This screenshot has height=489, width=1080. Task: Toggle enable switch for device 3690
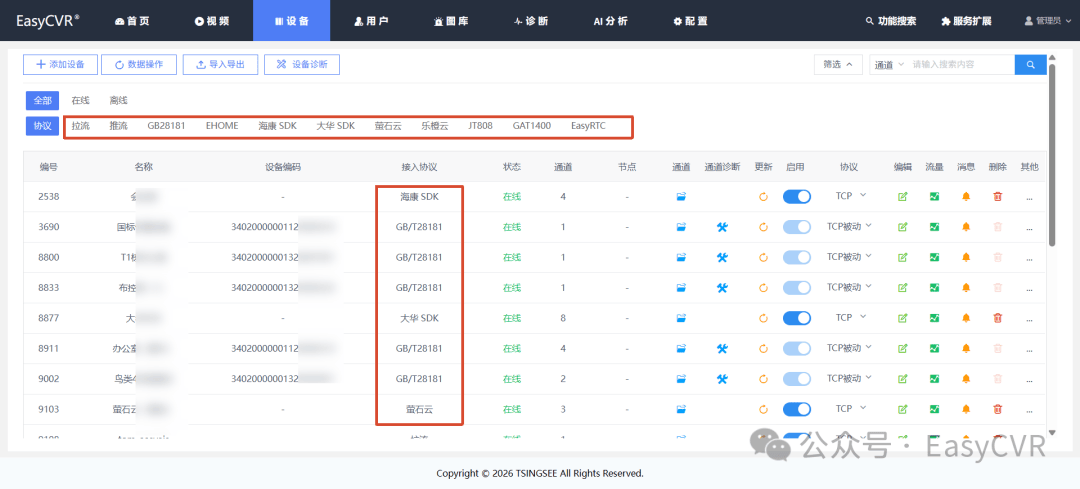coord(797,227)
